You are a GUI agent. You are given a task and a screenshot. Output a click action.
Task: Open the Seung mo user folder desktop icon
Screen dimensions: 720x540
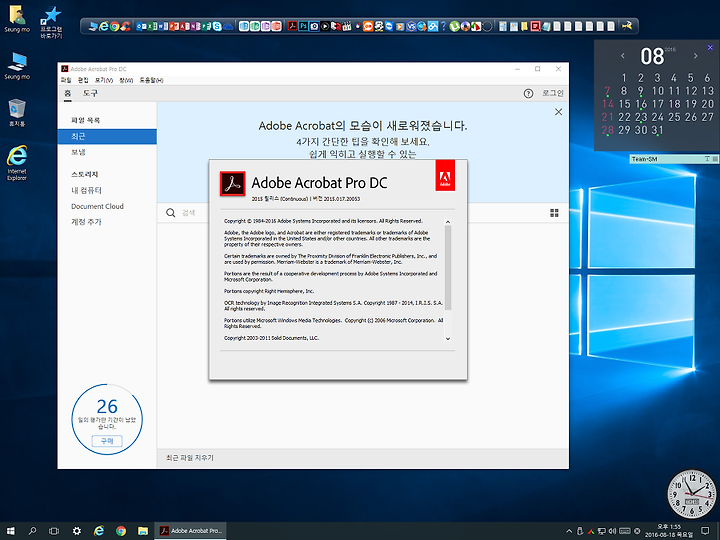17,19
